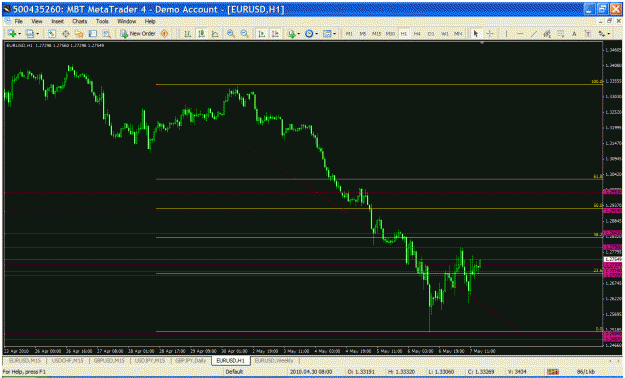This screenshot has height=378, width=625.
Task: Toggle the Chart Shift icon
Action: tap(275, 34)
